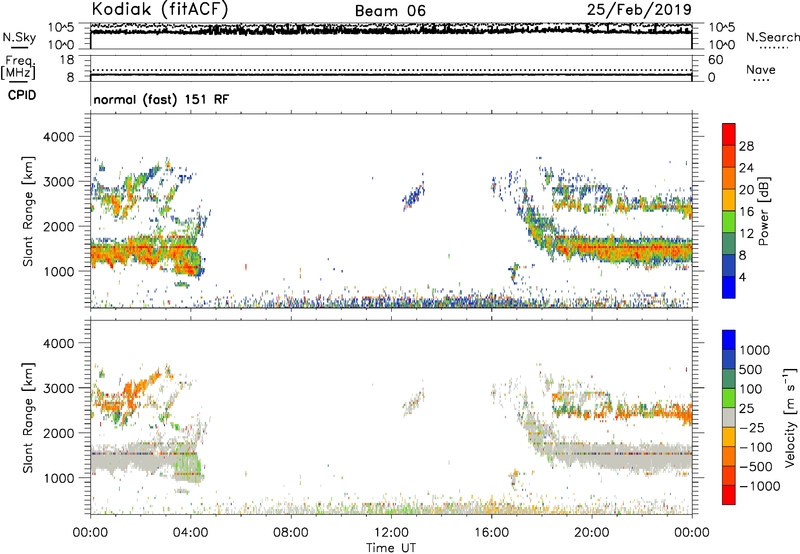Click the gray -25 to 25 Velocity swatch
This screenshot has width=800, height=554.
pos(729,417)
